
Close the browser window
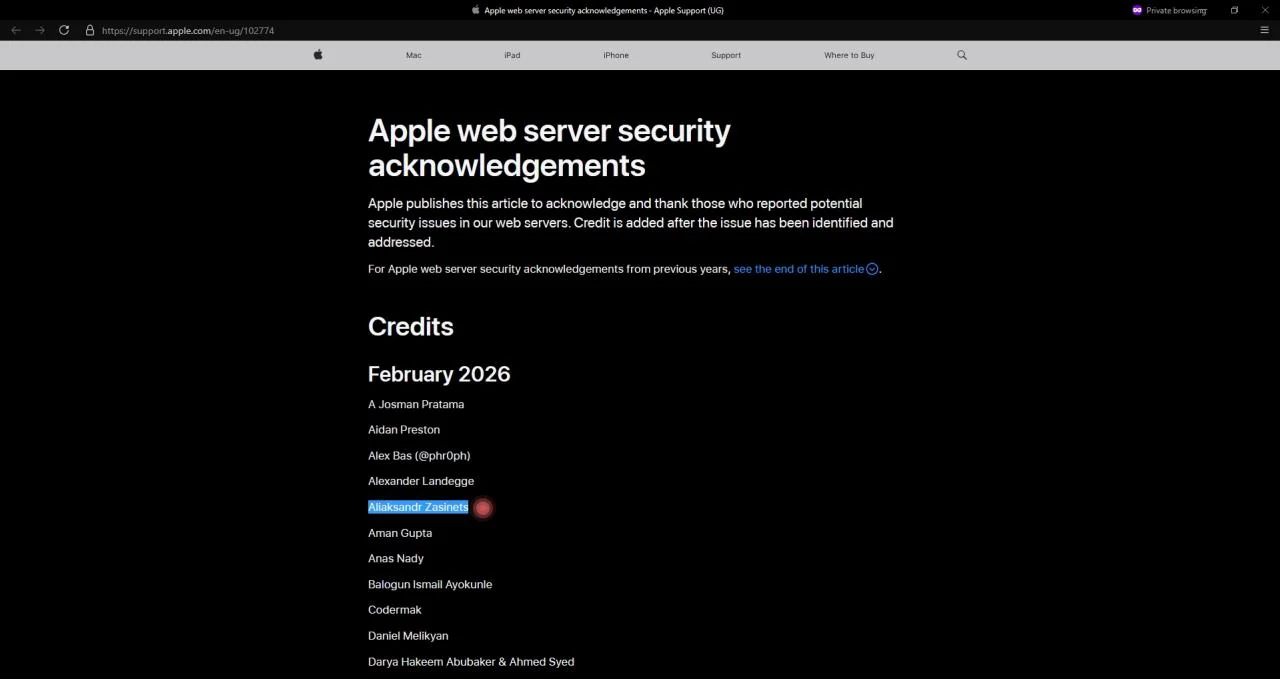click(1264, 10)
